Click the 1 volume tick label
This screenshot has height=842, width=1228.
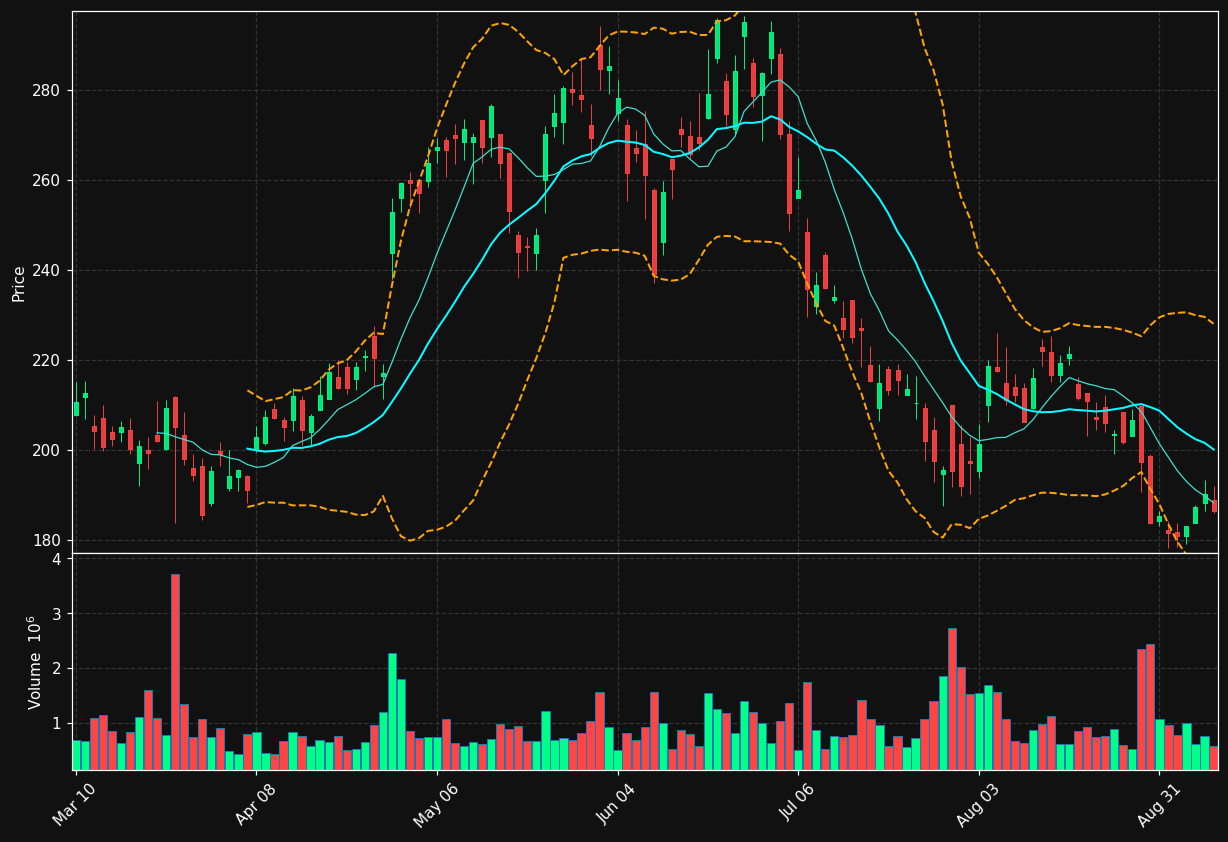click(56, 723)
